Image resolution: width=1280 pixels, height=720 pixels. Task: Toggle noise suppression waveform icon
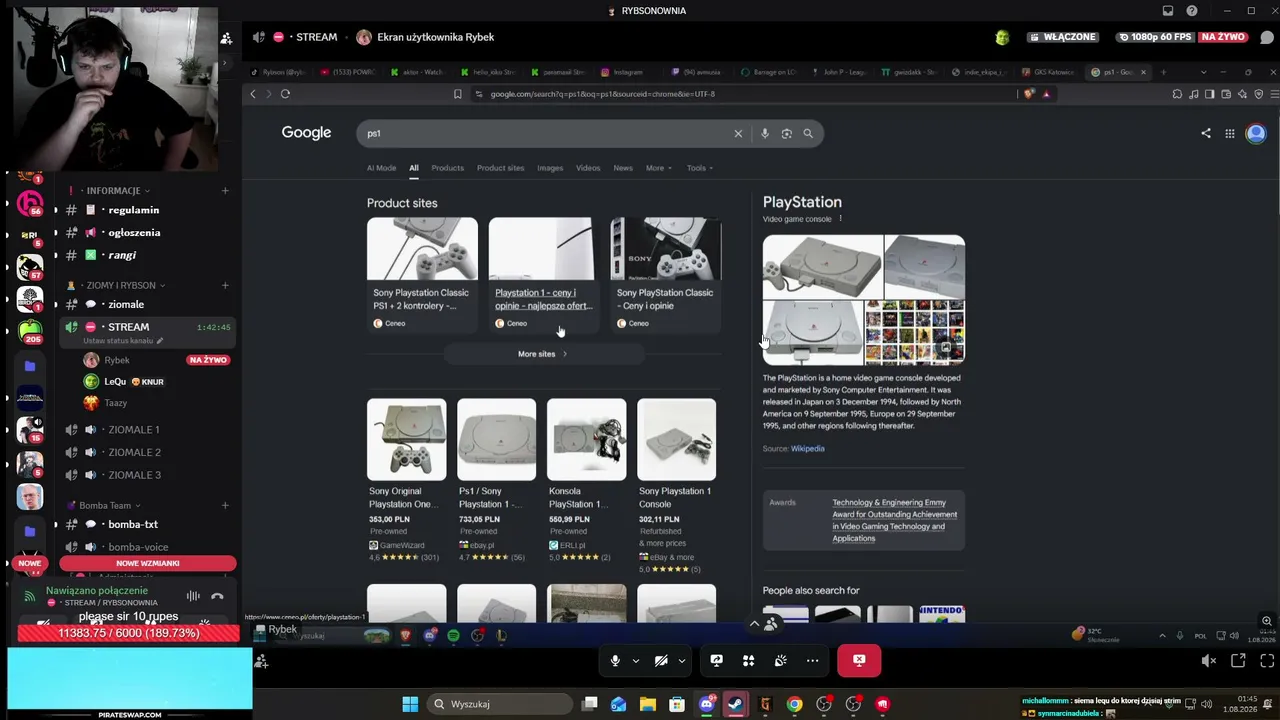click(x=193, y=597)
